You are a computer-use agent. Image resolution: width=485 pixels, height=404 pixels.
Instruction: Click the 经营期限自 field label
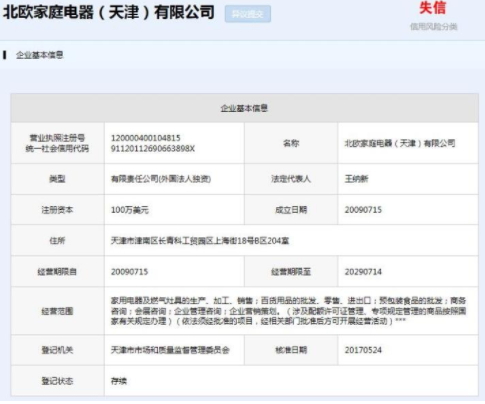pyautogui.click(x=57, y=272)
